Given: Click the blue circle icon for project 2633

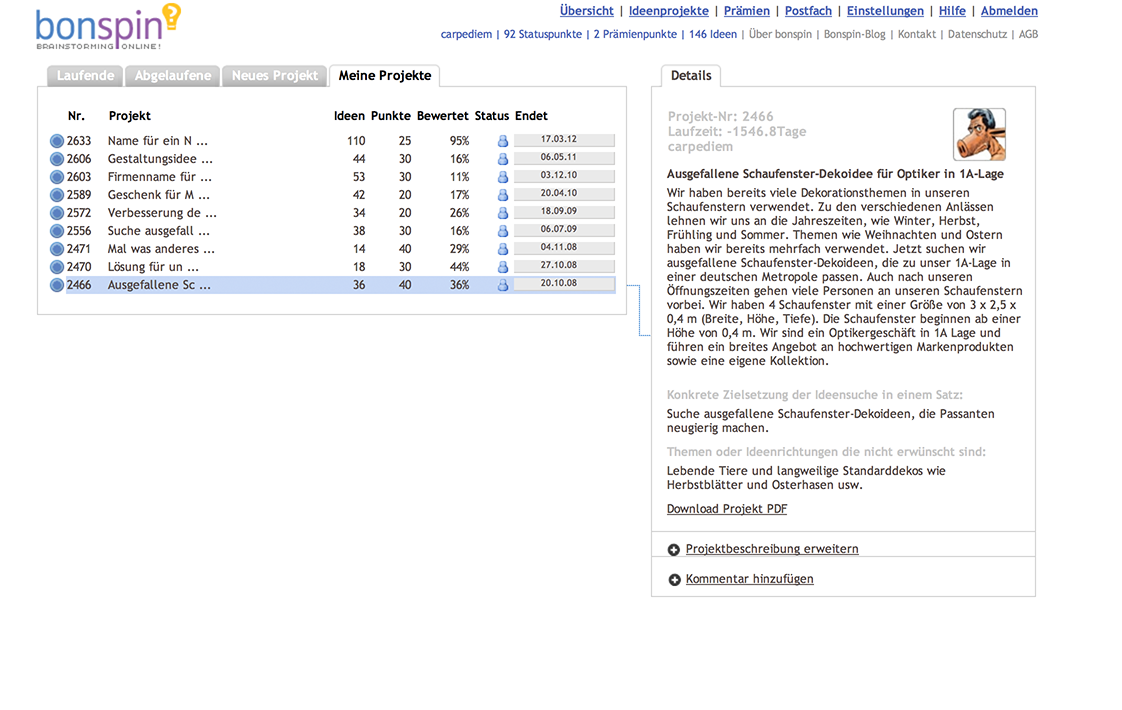Looking at the screenshot, I should [x=57, y=141].
